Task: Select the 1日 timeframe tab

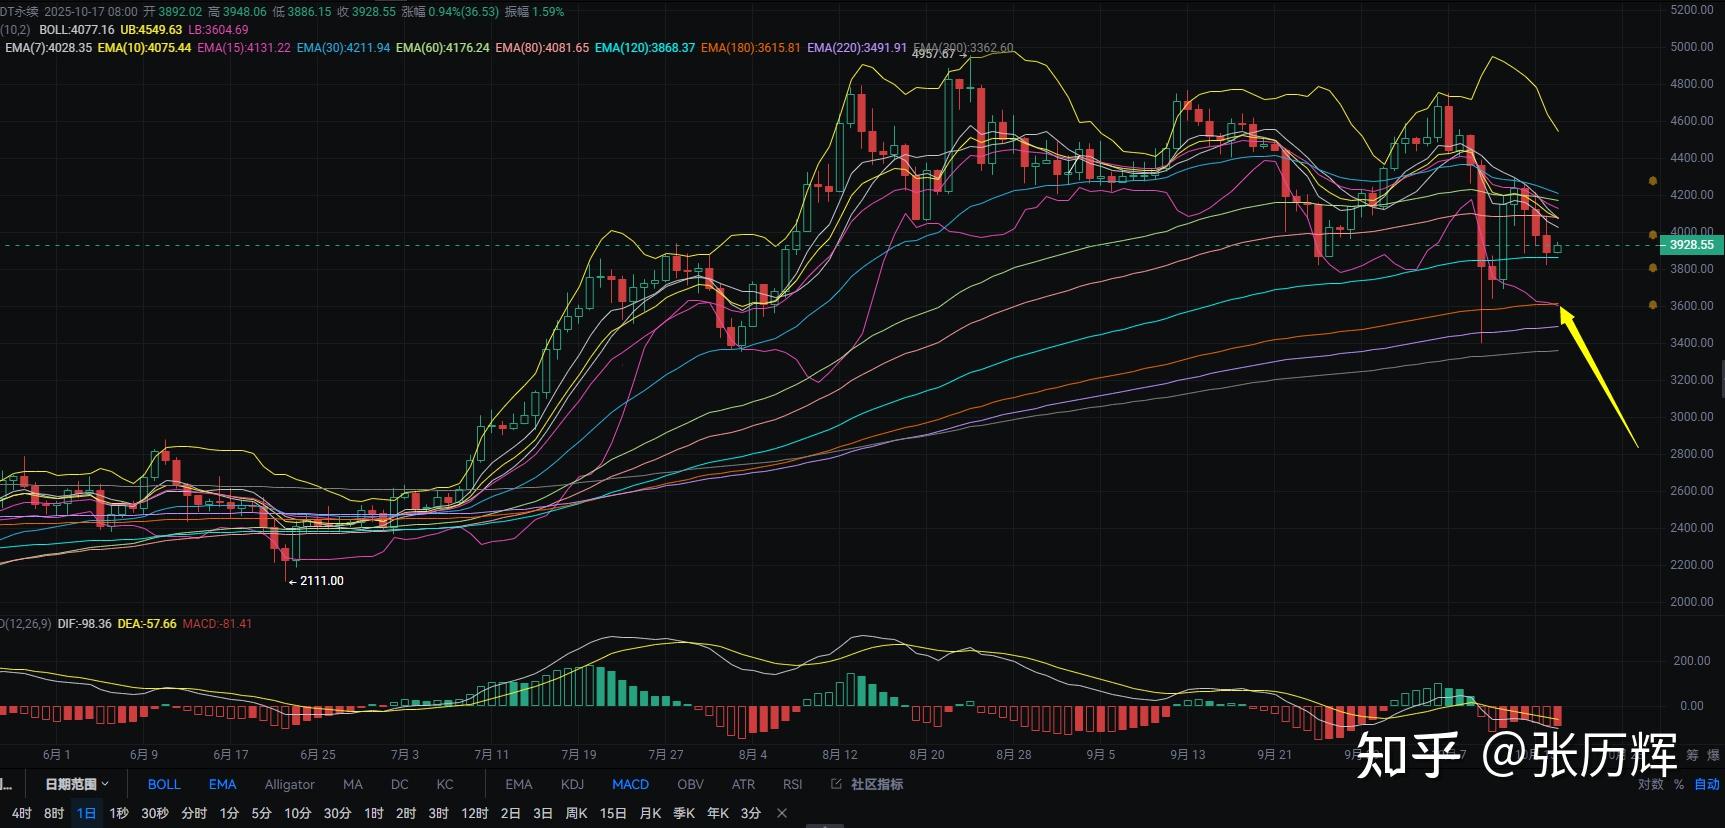Action: click(x=87, y=813)
